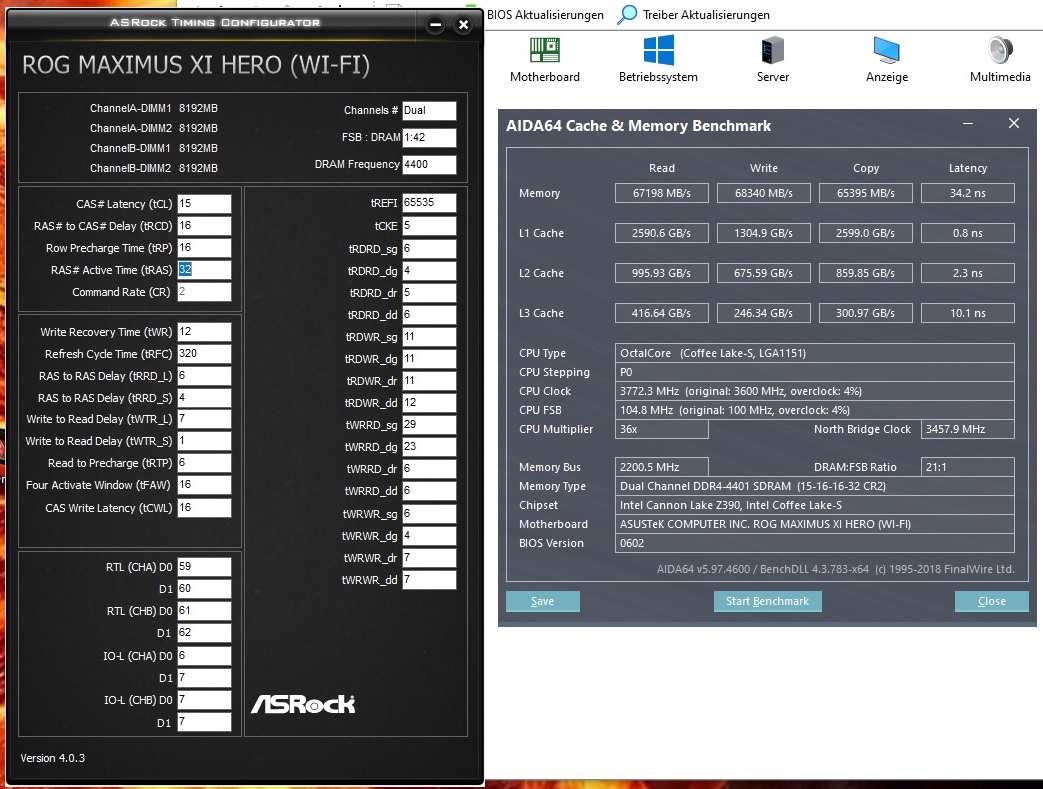Click the tREFI value field
Viewport: 1043px width, 789px height.
point(429,202)
